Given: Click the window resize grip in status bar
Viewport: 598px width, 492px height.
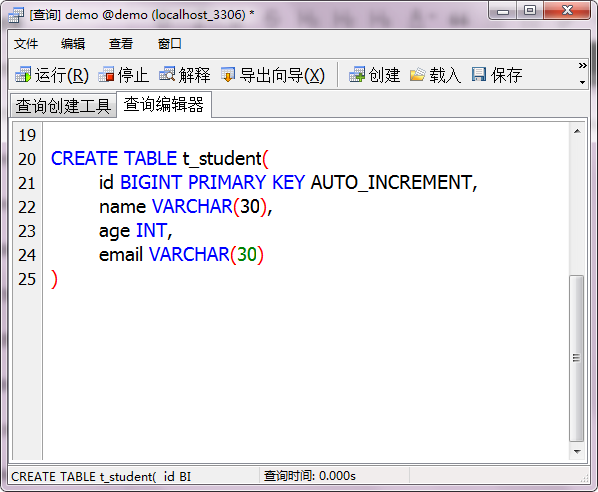Looking at the screenshot, I should click(x=584, y=479).
